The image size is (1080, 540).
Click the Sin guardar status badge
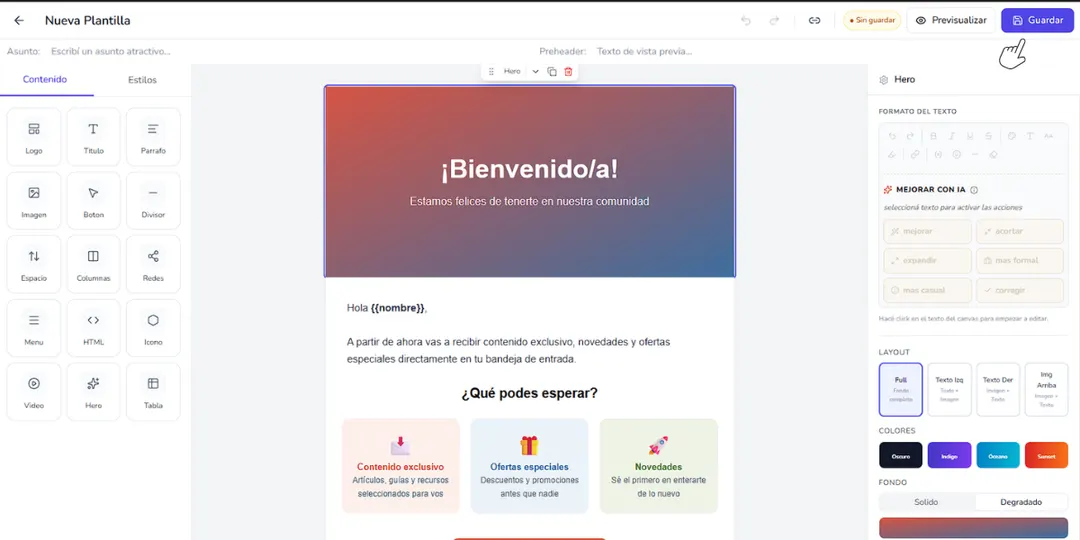coord(872,21)
